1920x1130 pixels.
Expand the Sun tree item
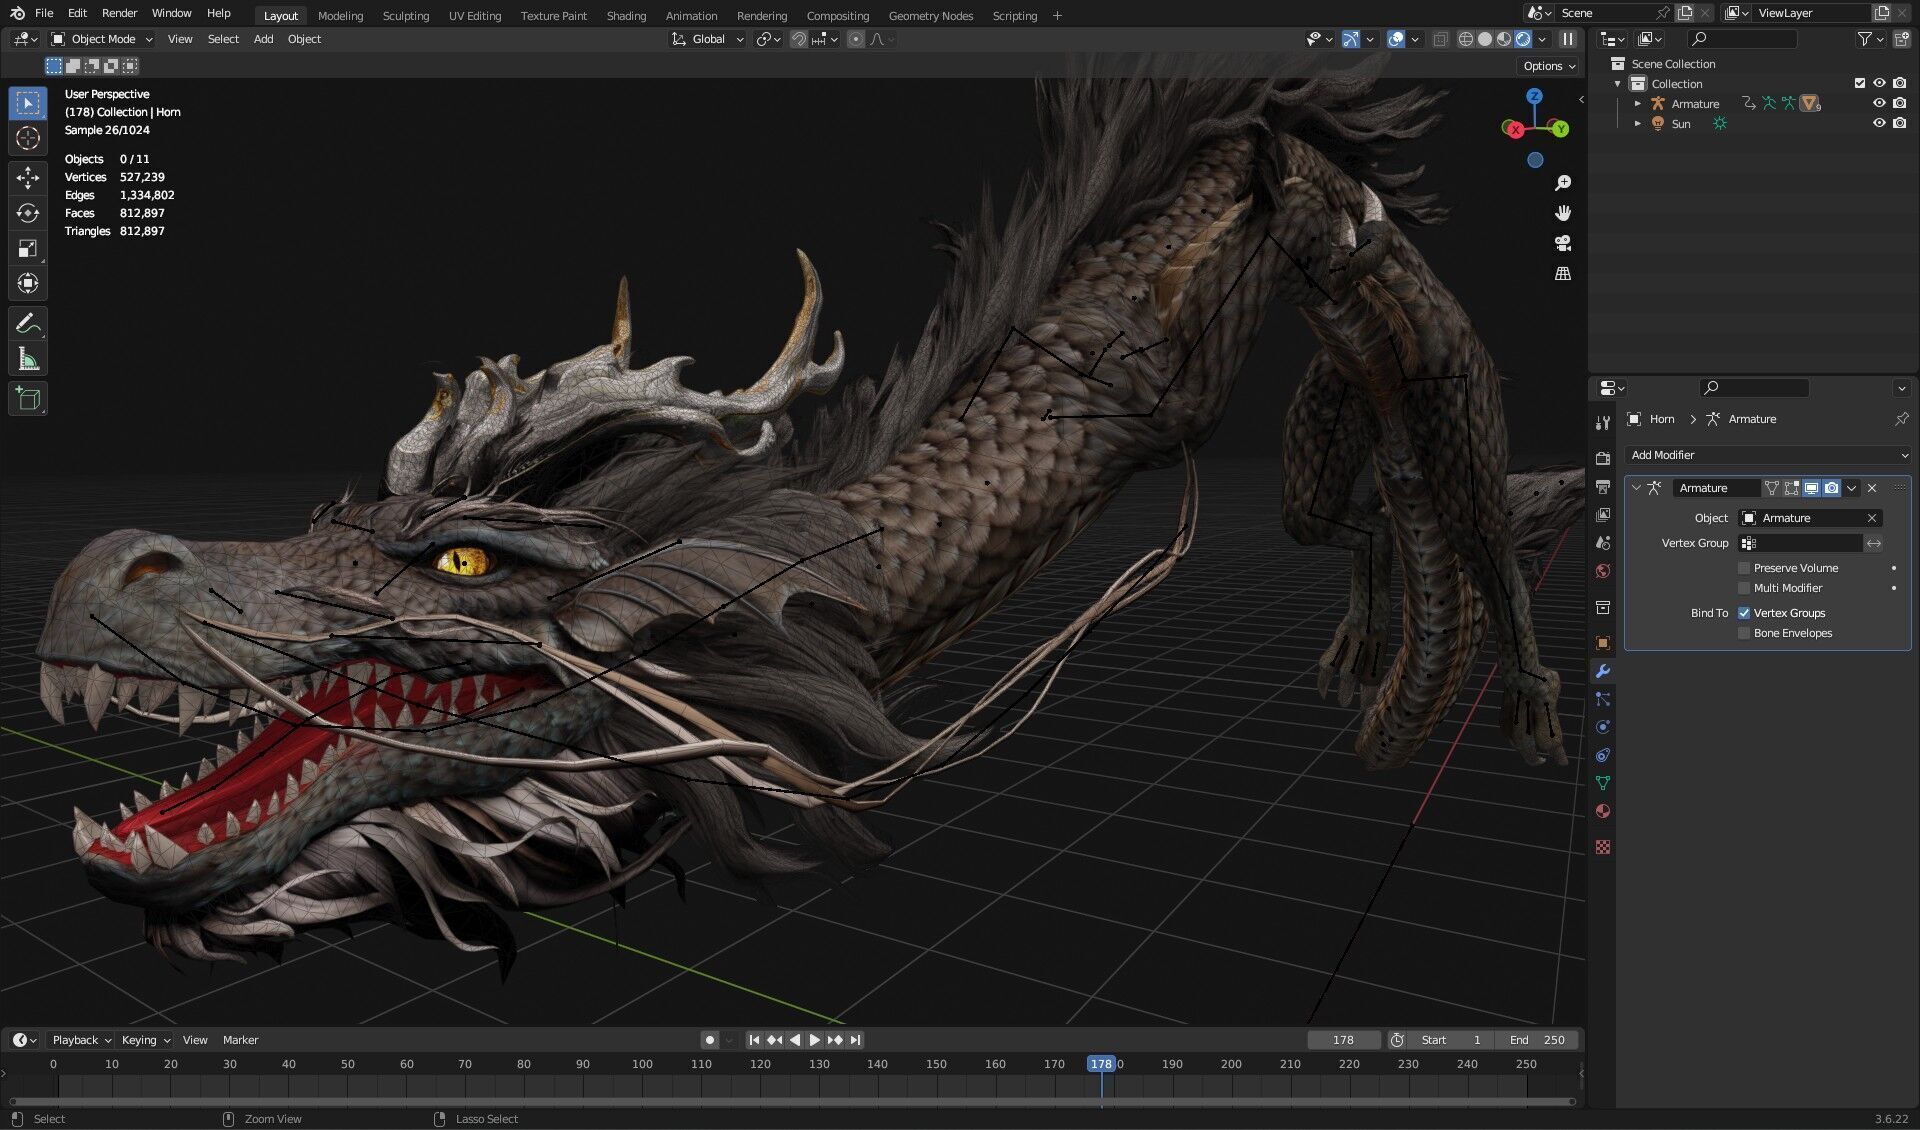[x=1638, y=123]
